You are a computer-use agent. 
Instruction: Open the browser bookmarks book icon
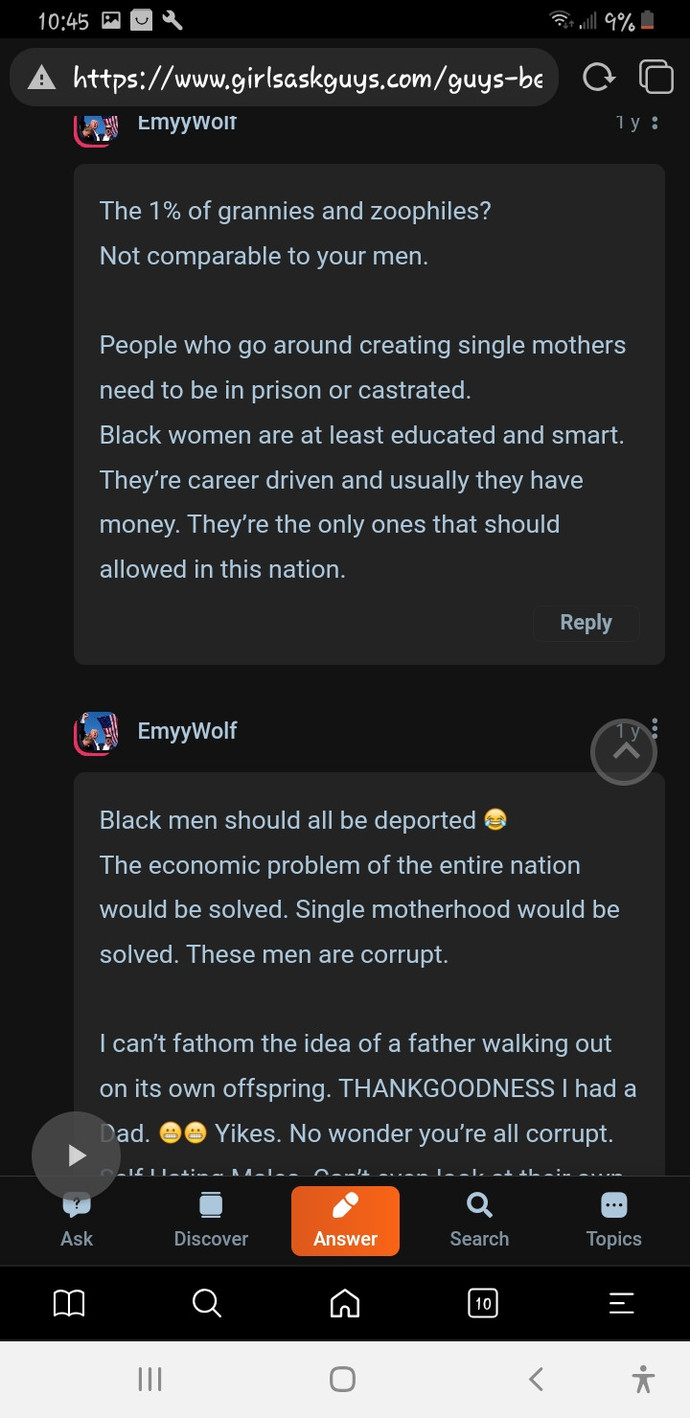(x=69, y=1303)
